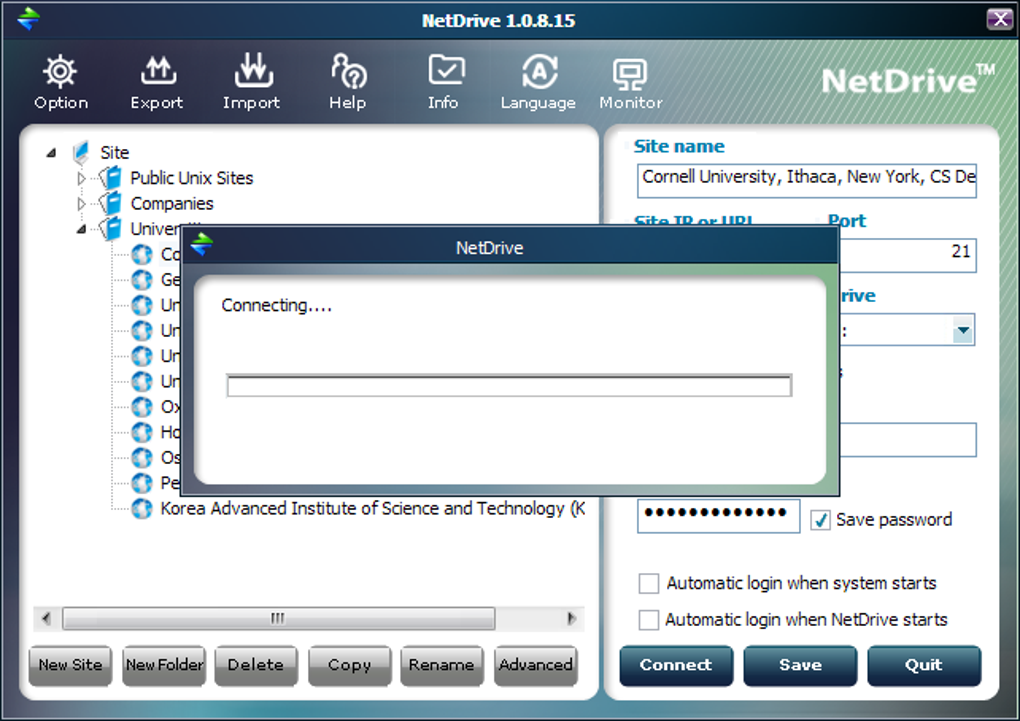Open the Help icon

pos(349,71)
